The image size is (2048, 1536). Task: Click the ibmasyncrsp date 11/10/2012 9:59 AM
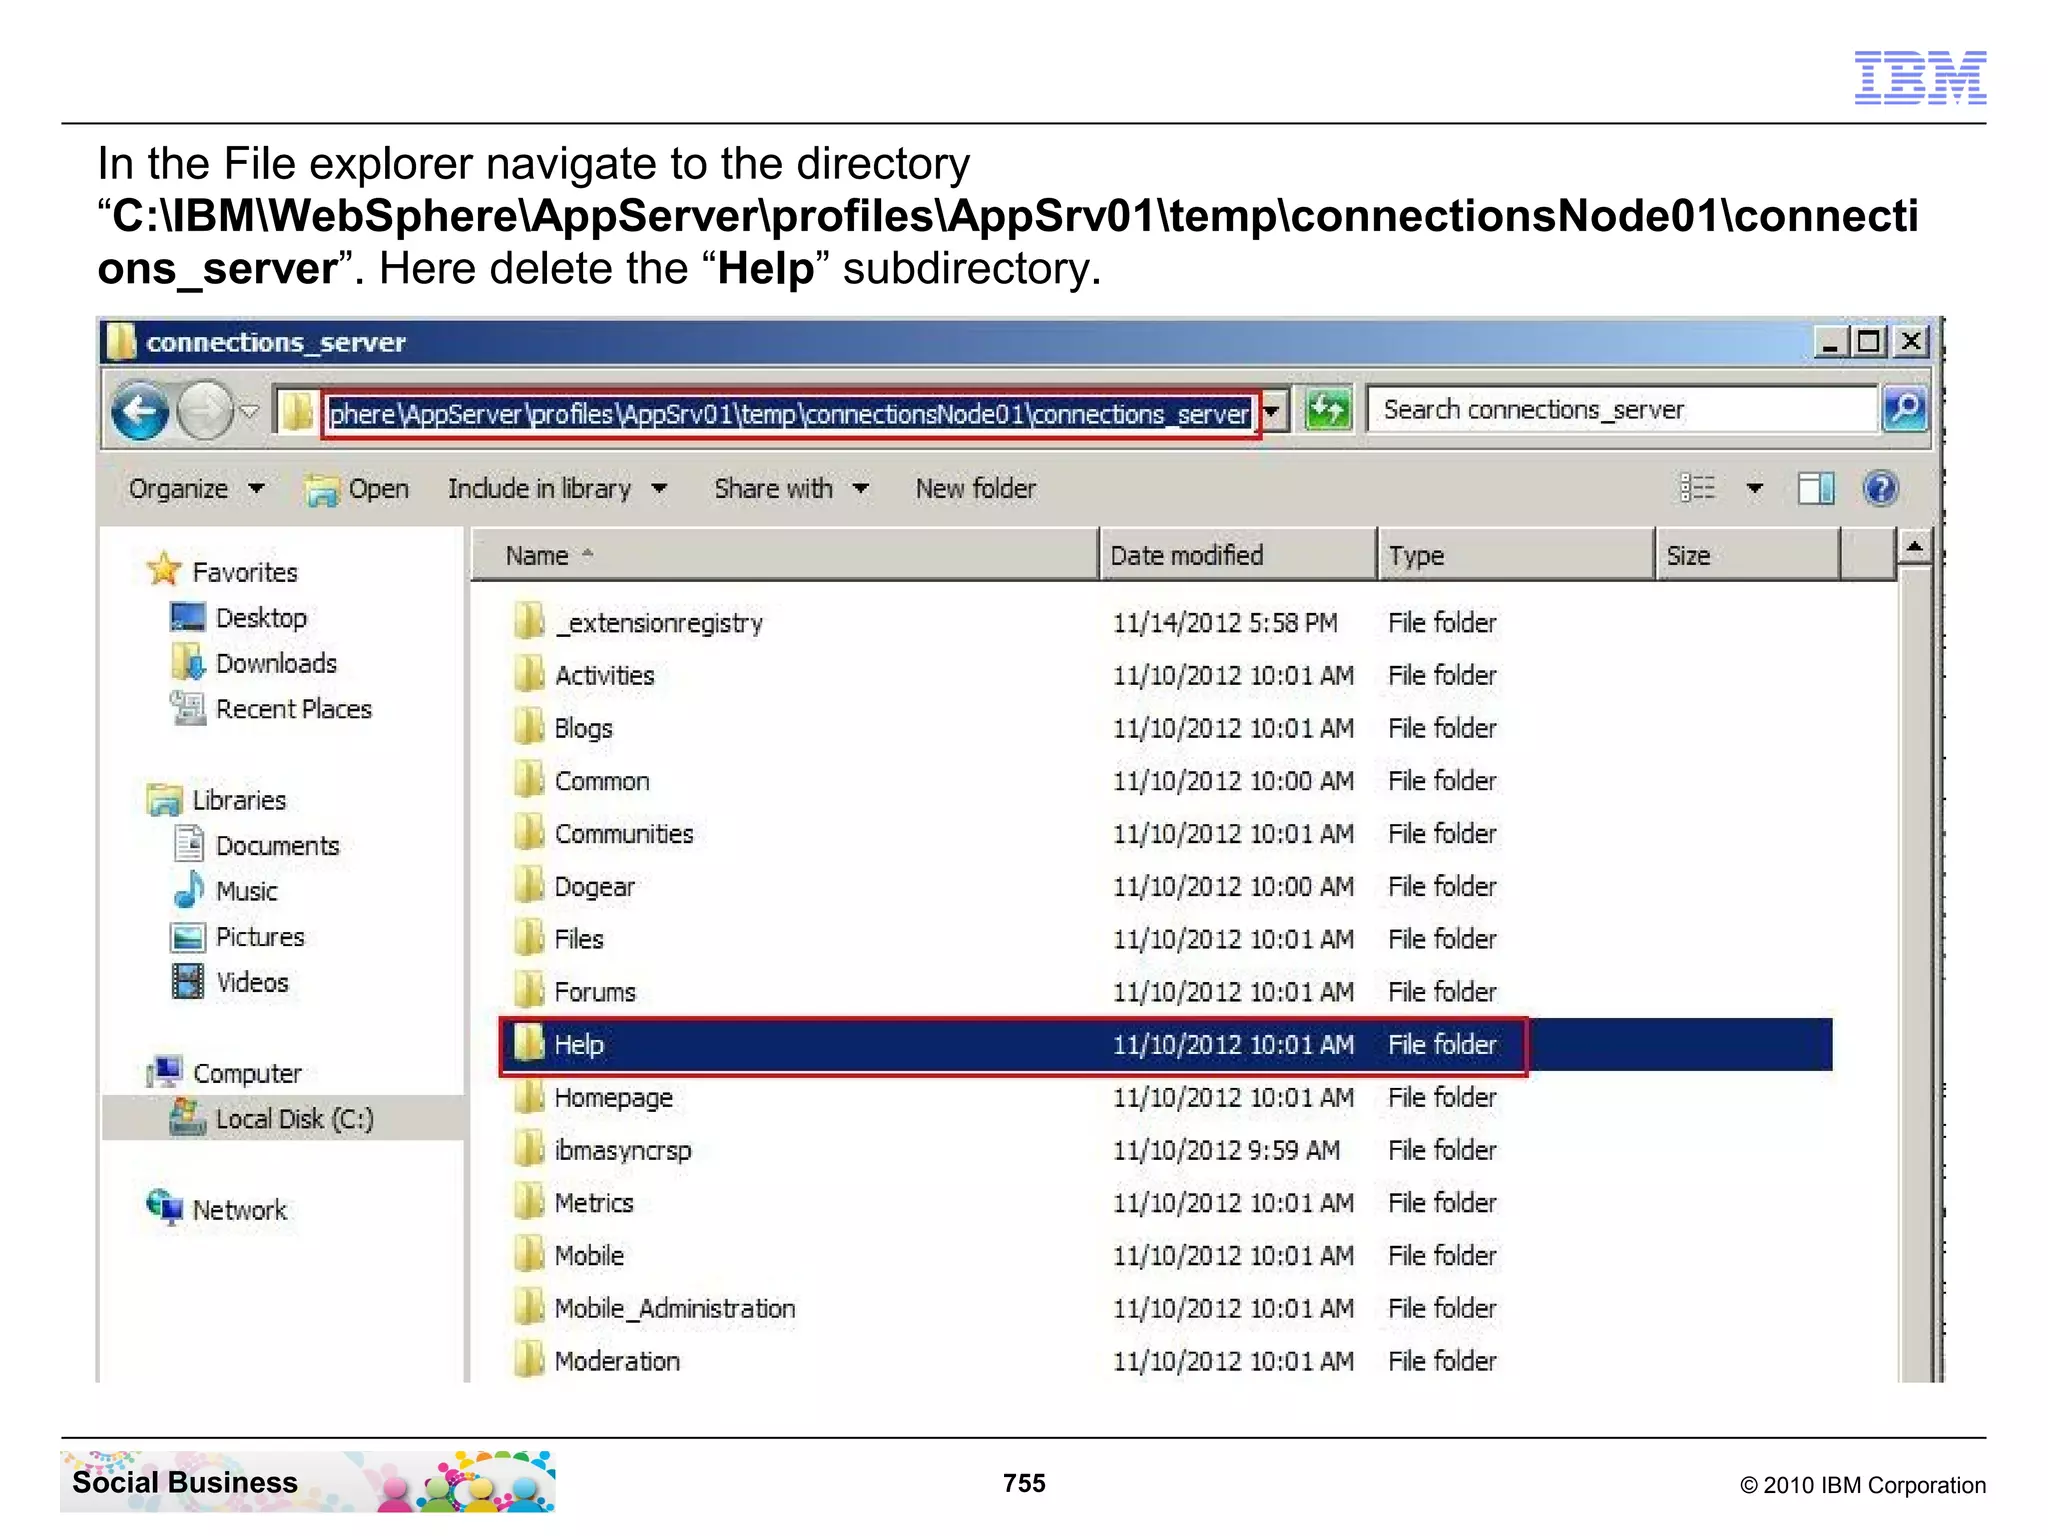(1226, 1151)
